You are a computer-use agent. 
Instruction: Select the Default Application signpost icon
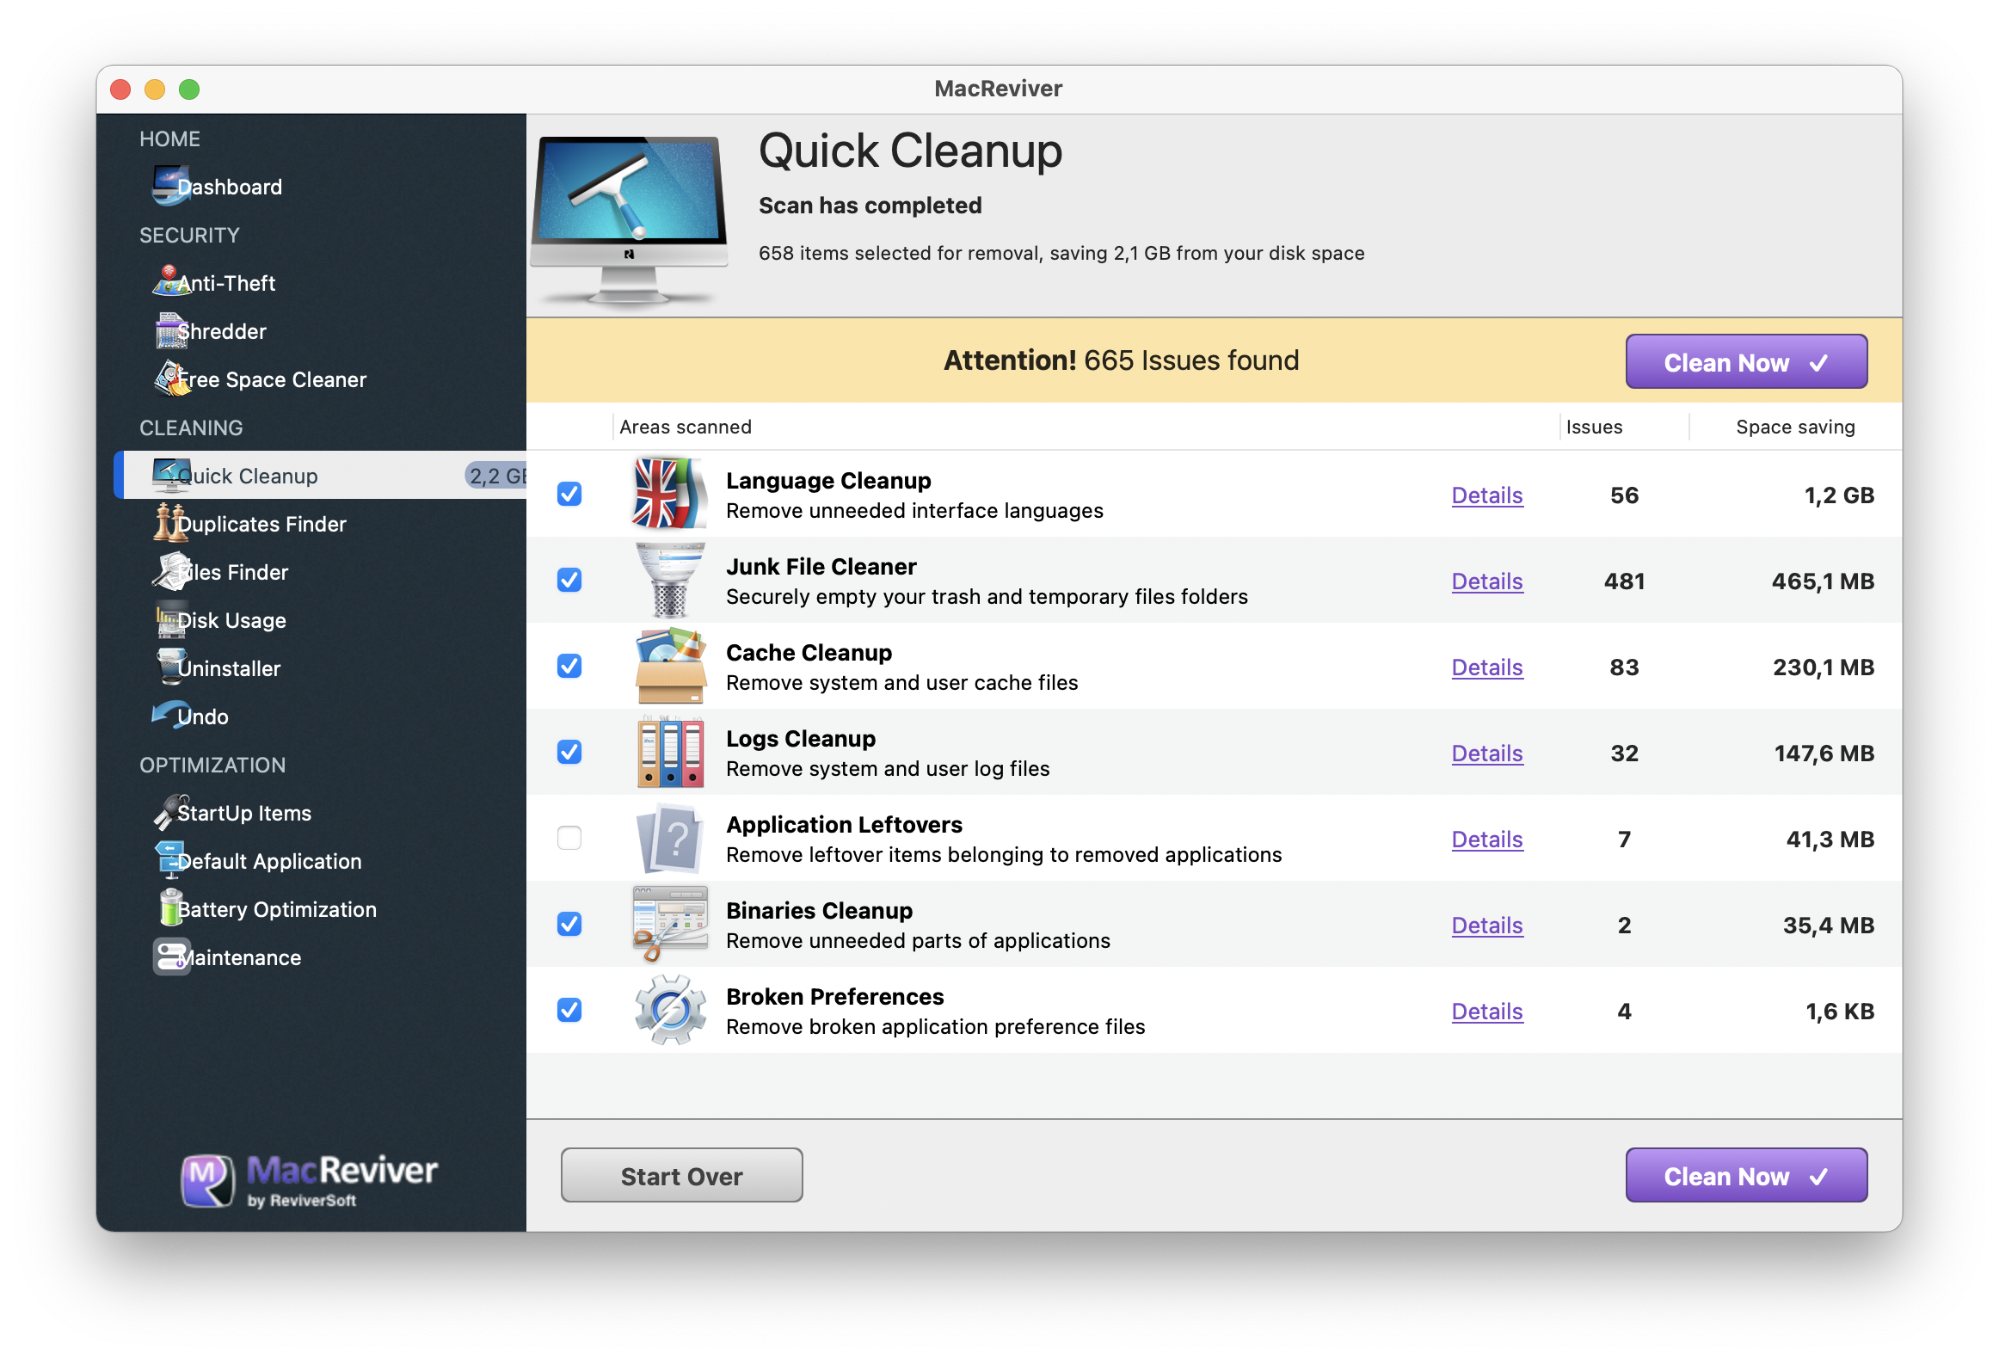point(171,860)
